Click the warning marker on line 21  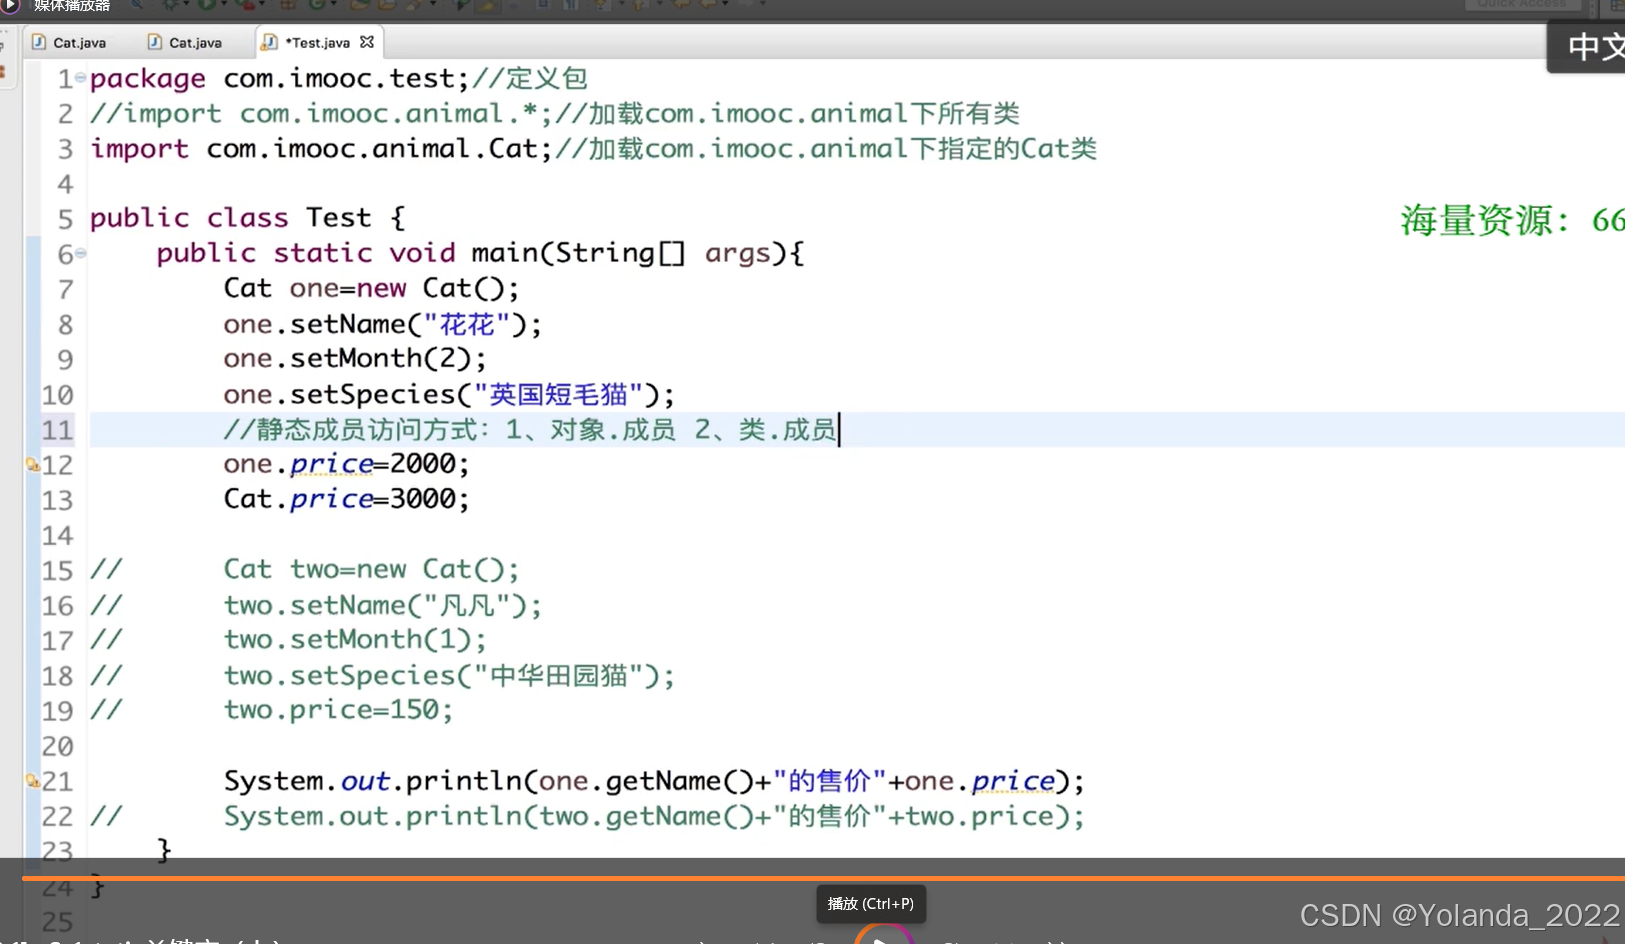[33, 781]
